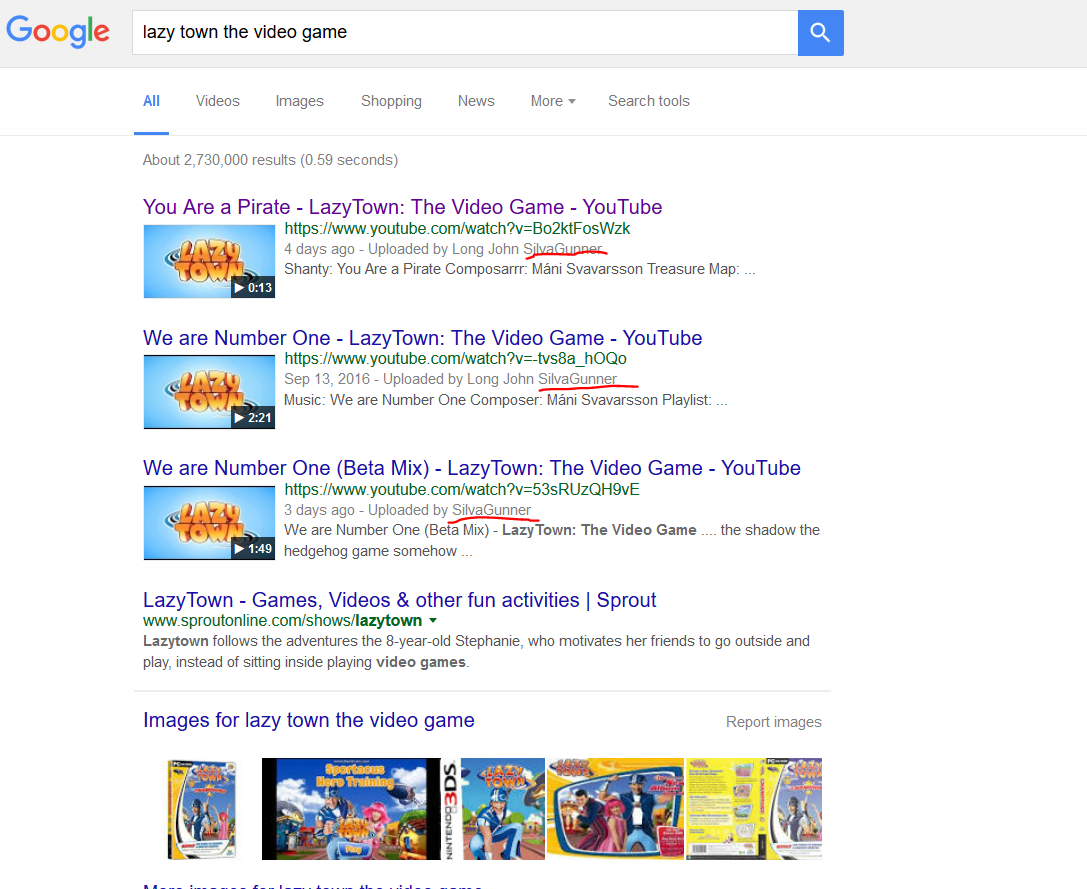Viewport: 1087px width, 889px height.
Task: Open the Sportacus Hero Training image
Action: point(351,809)
